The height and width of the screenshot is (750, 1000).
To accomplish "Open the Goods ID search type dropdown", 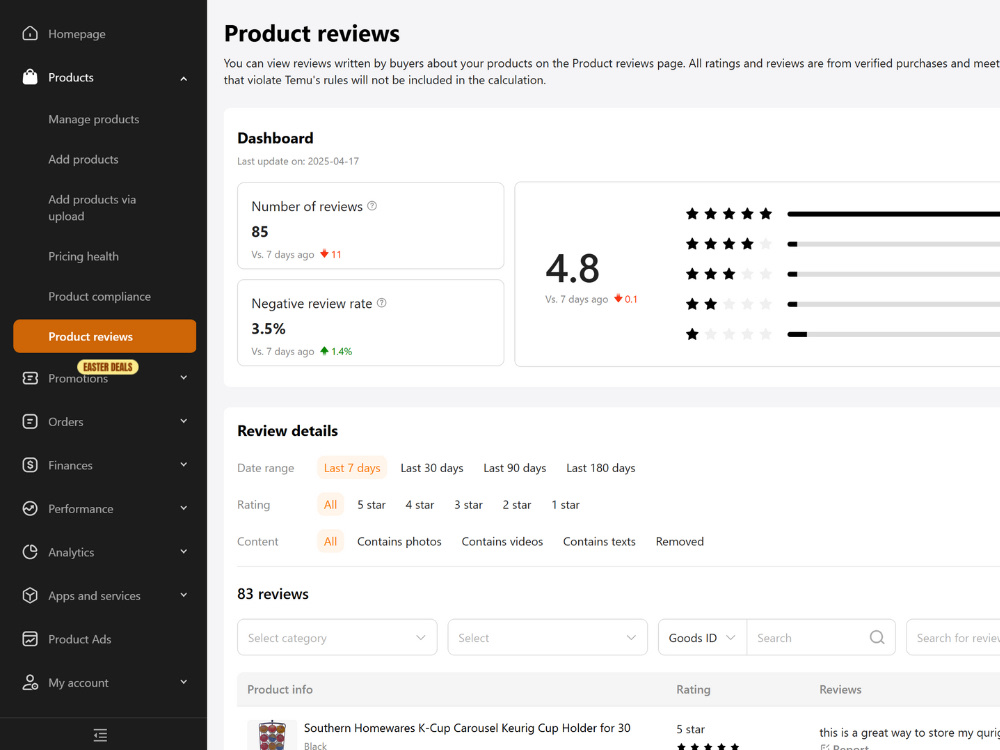I will click(702, 637).
